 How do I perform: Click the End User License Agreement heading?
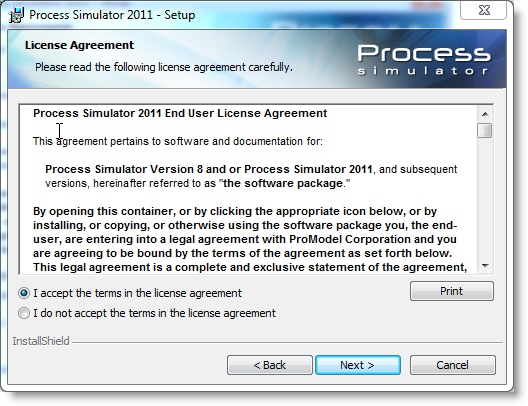click(180, 113)
